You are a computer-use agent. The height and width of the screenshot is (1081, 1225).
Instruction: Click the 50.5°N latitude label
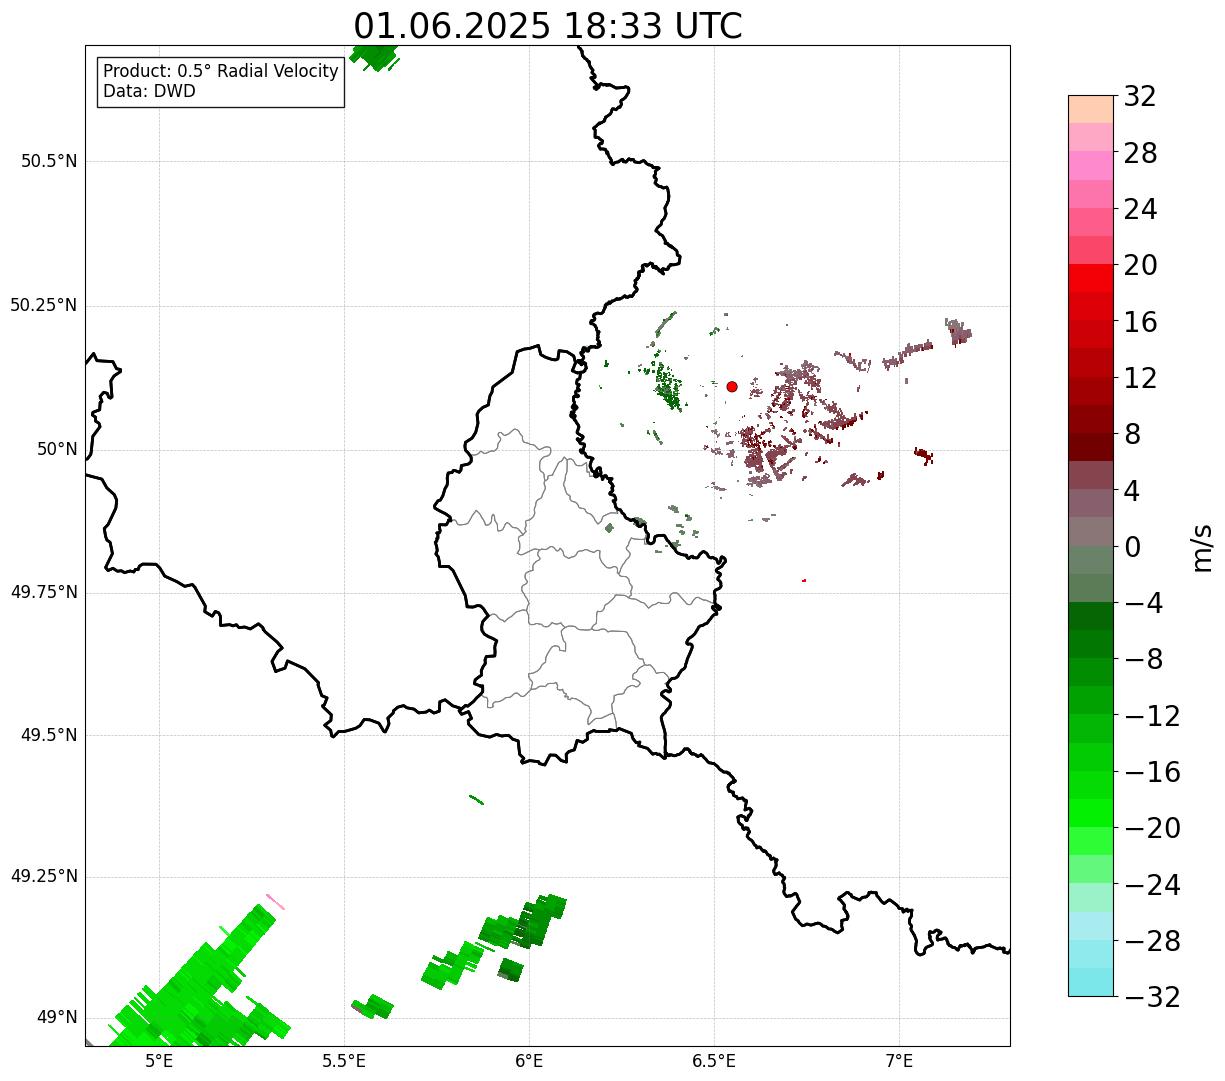coord(49,161)
